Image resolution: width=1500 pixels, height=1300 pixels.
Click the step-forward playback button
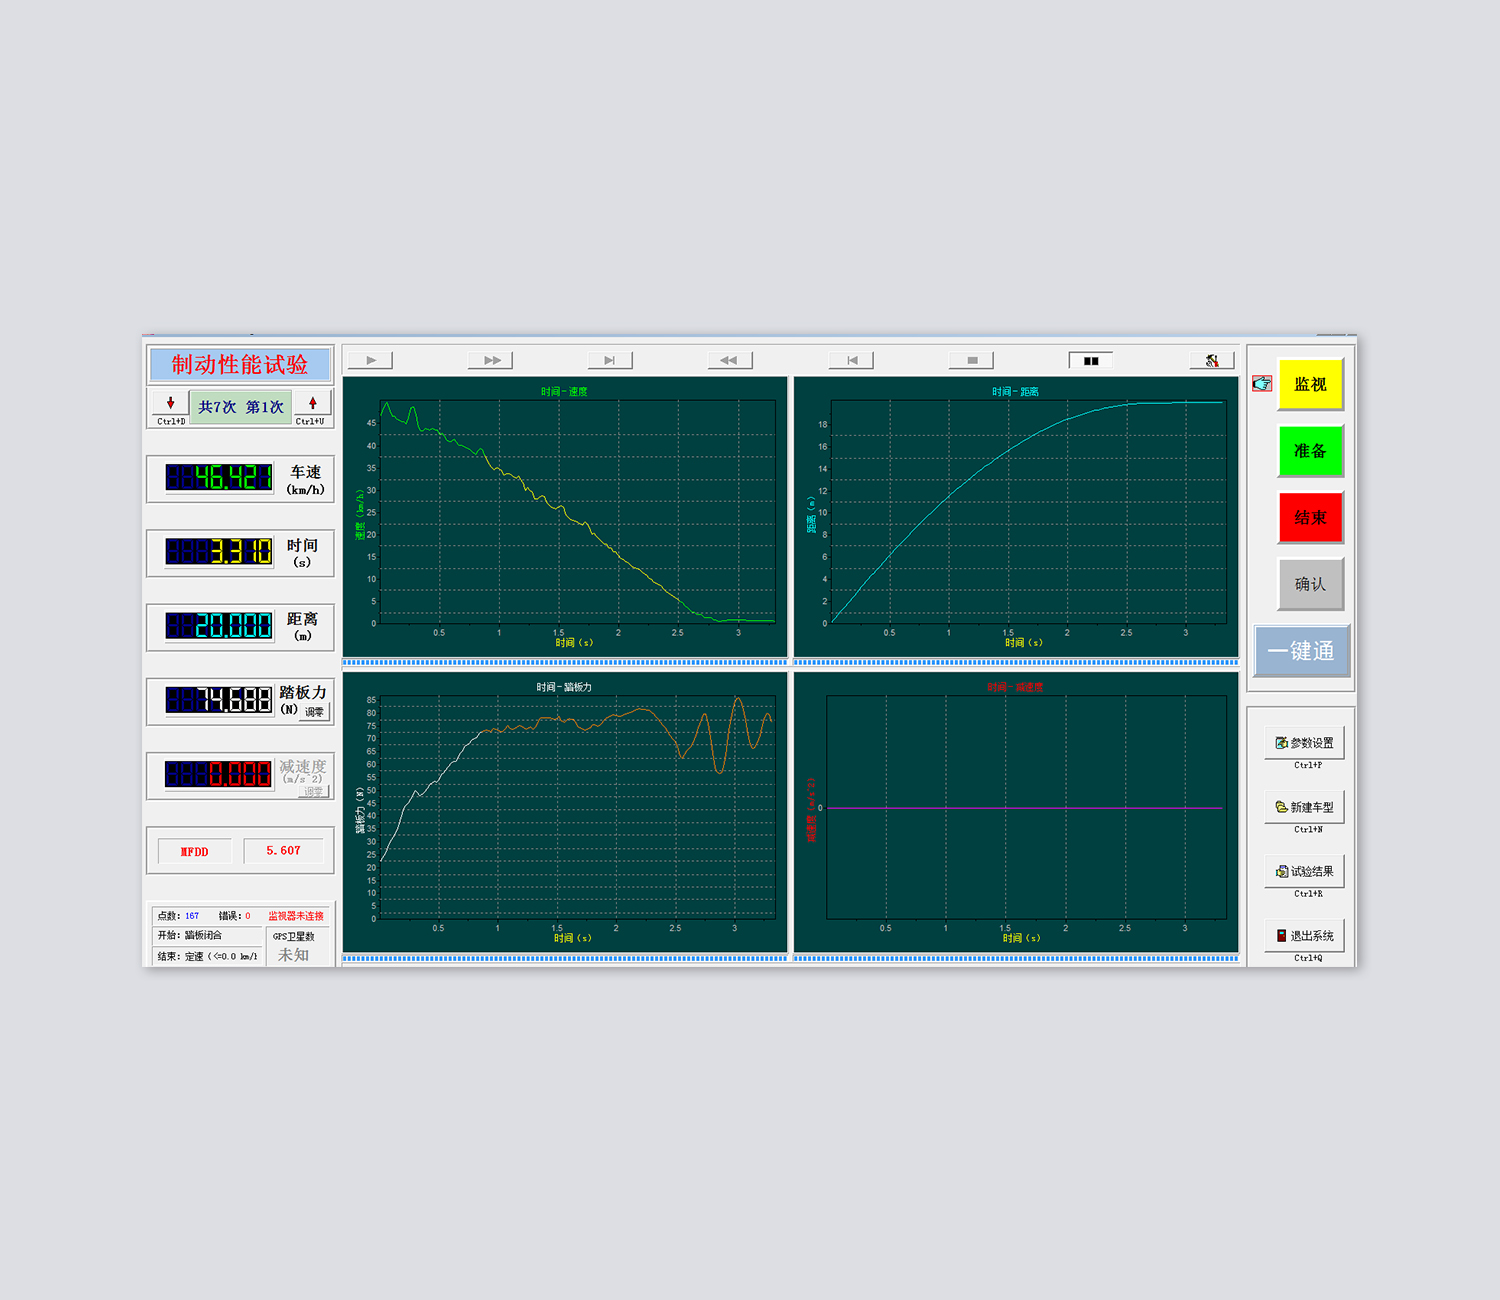[610, 360]
